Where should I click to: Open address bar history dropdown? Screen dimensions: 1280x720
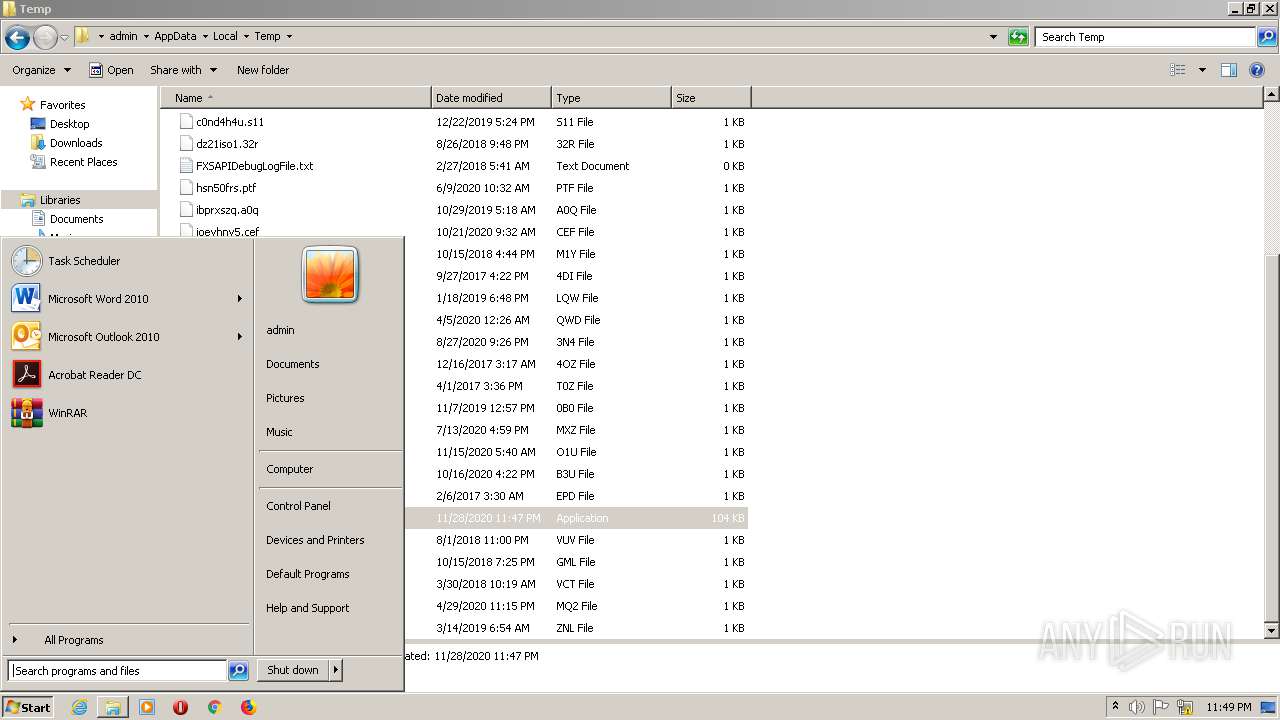click(x=993, y=37)
